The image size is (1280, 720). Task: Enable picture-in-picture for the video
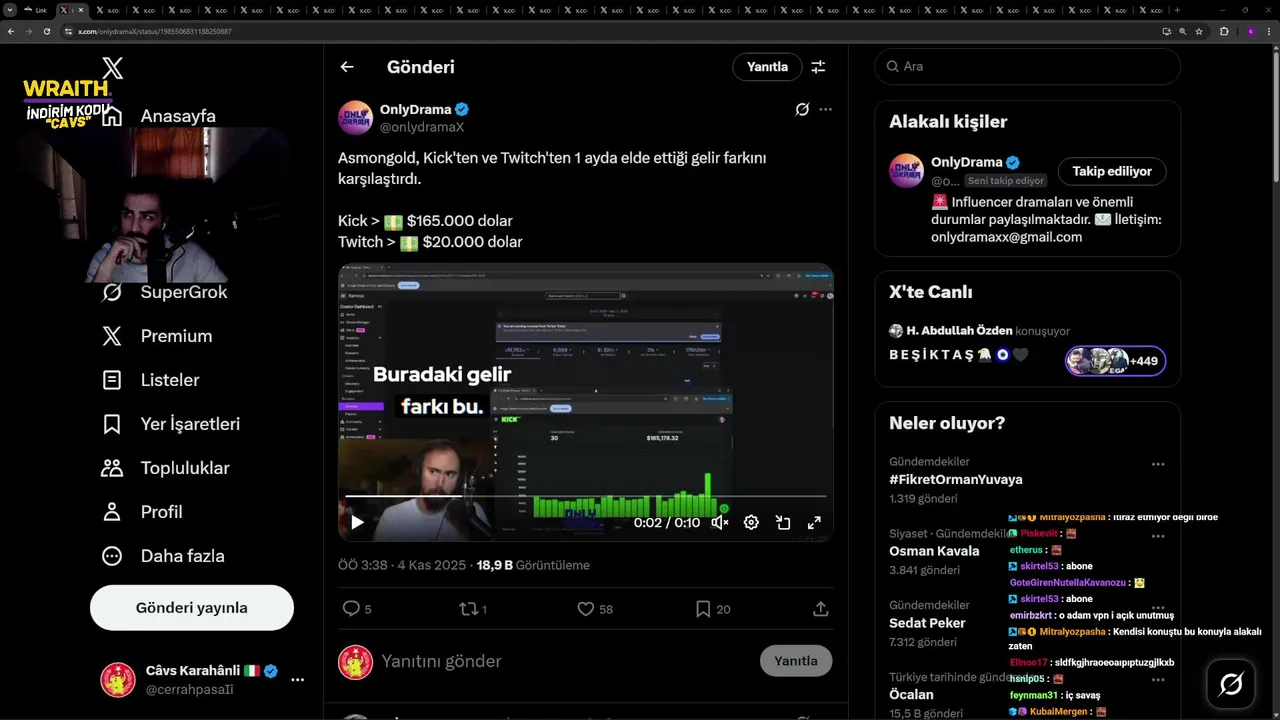coord(783,522)
